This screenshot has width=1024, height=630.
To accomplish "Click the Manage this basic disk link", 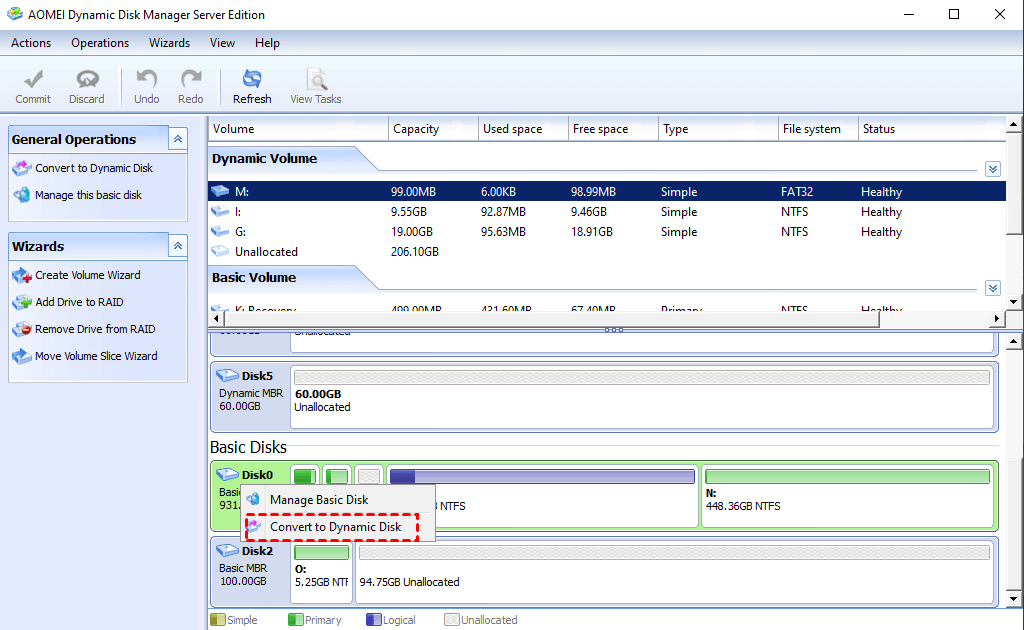I will click(88, 195).
